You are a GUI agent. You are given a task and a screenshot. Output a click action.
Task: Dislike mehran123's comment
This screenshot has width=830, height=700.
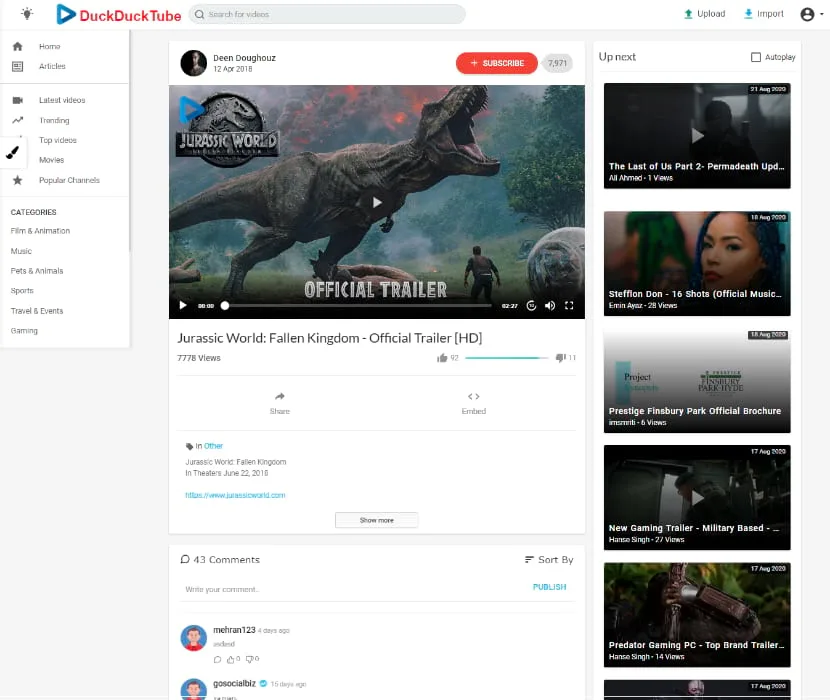249,659
